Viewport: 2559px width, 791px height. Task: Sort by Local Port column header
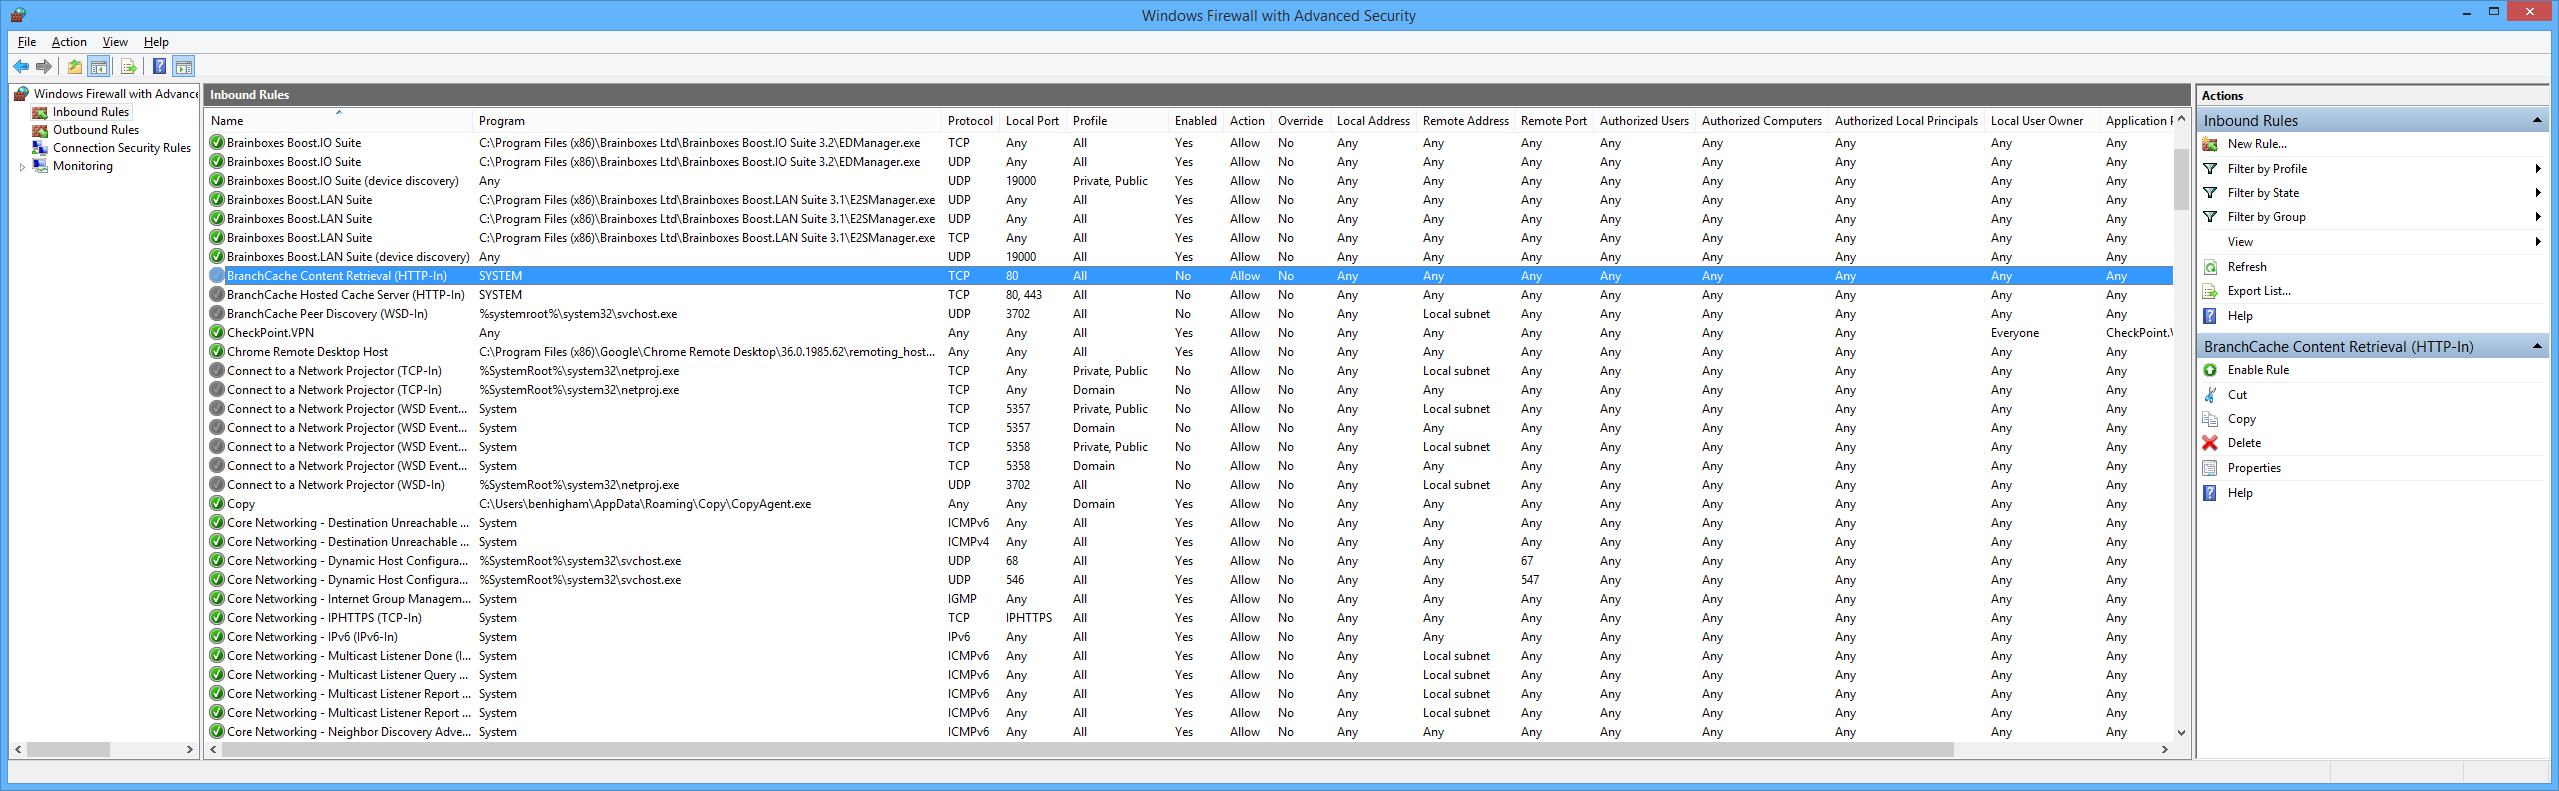1032,121
